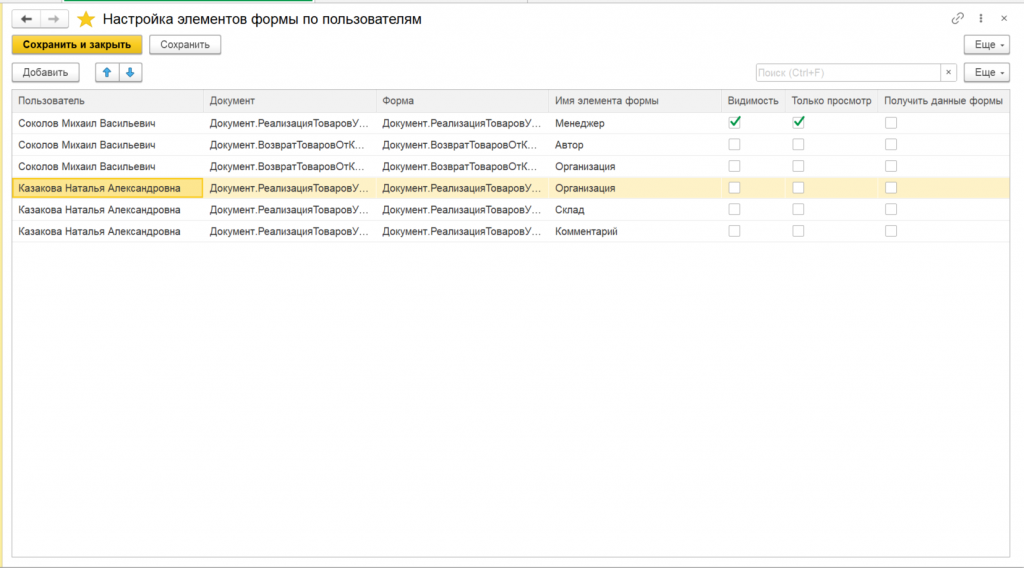Move row down with blue down arrow
Screen dimensions: 1024x568
130,72
